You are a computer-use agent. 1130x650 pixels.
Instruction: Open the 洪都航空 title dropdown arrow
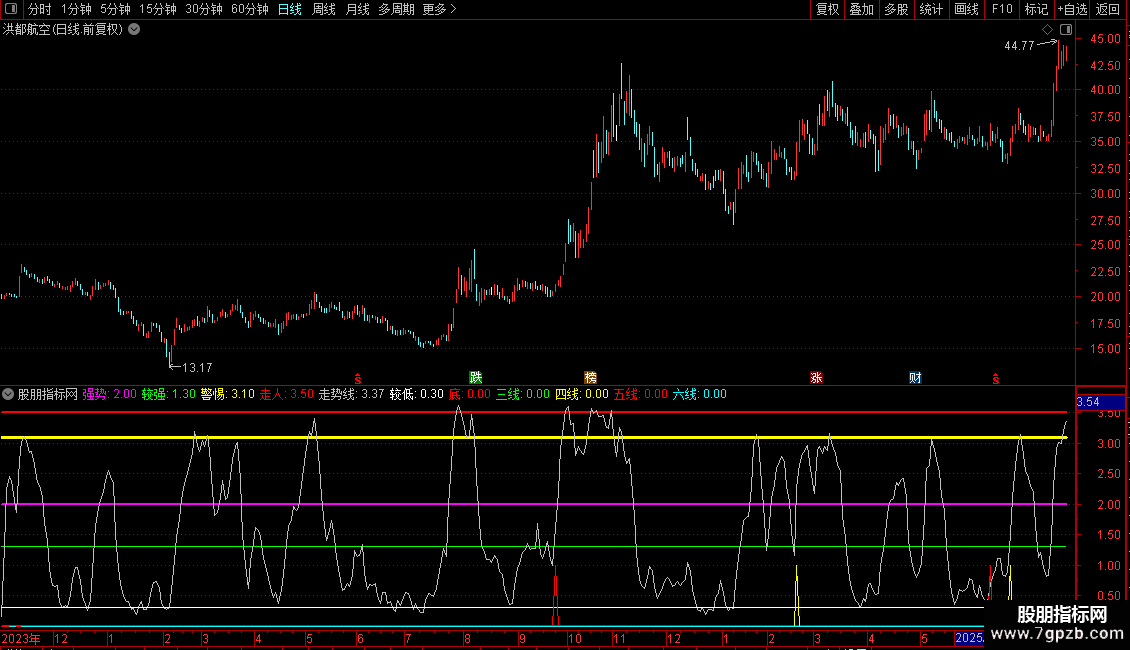[x=134, y=30]
